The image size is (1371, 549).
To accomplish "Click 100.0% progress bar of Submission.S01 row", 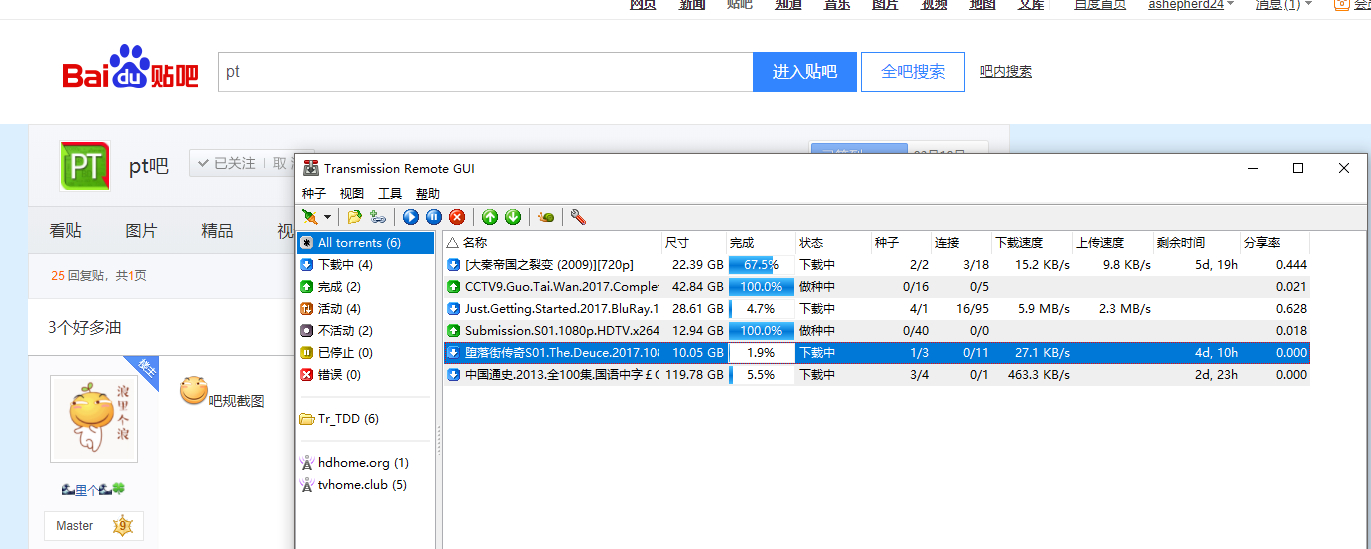I will pyautogui.click(x=761, y=330).
